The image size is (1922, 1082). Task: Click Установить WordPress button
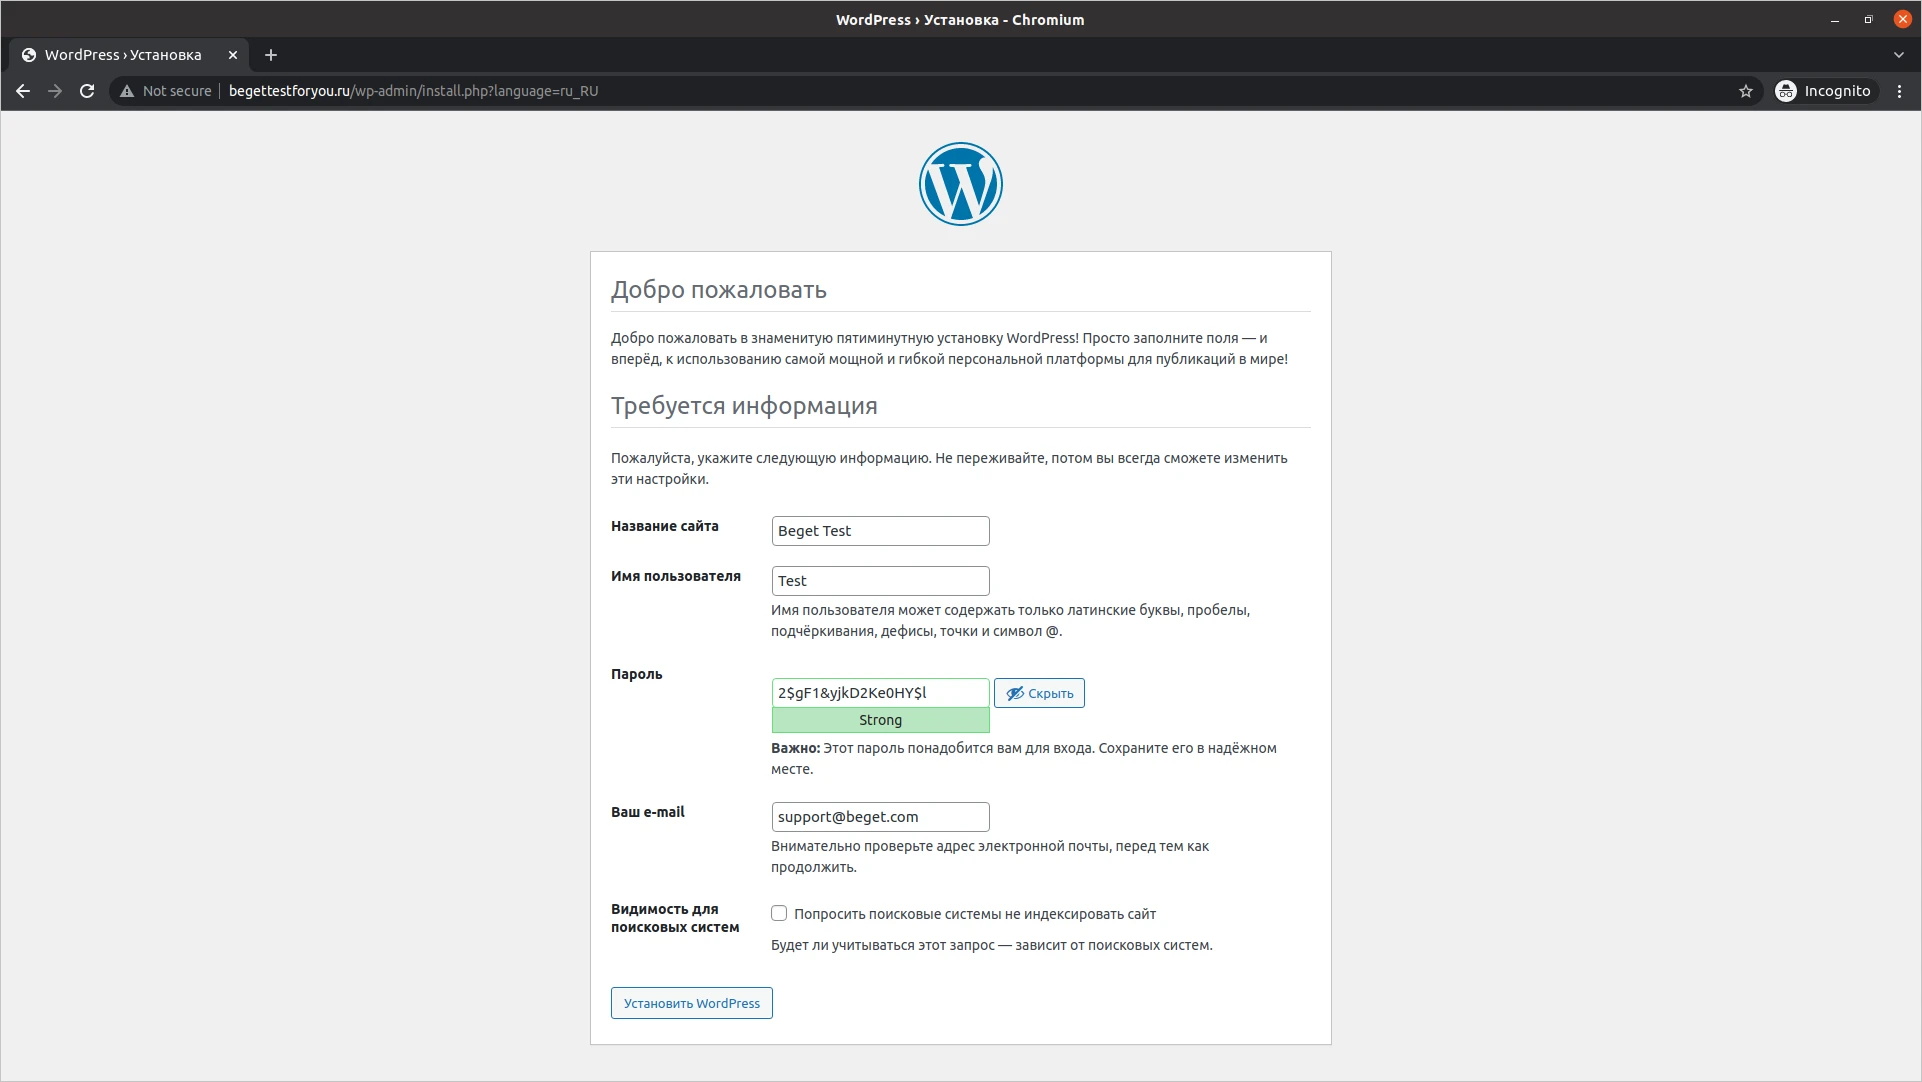click(x=691, y=1003)
